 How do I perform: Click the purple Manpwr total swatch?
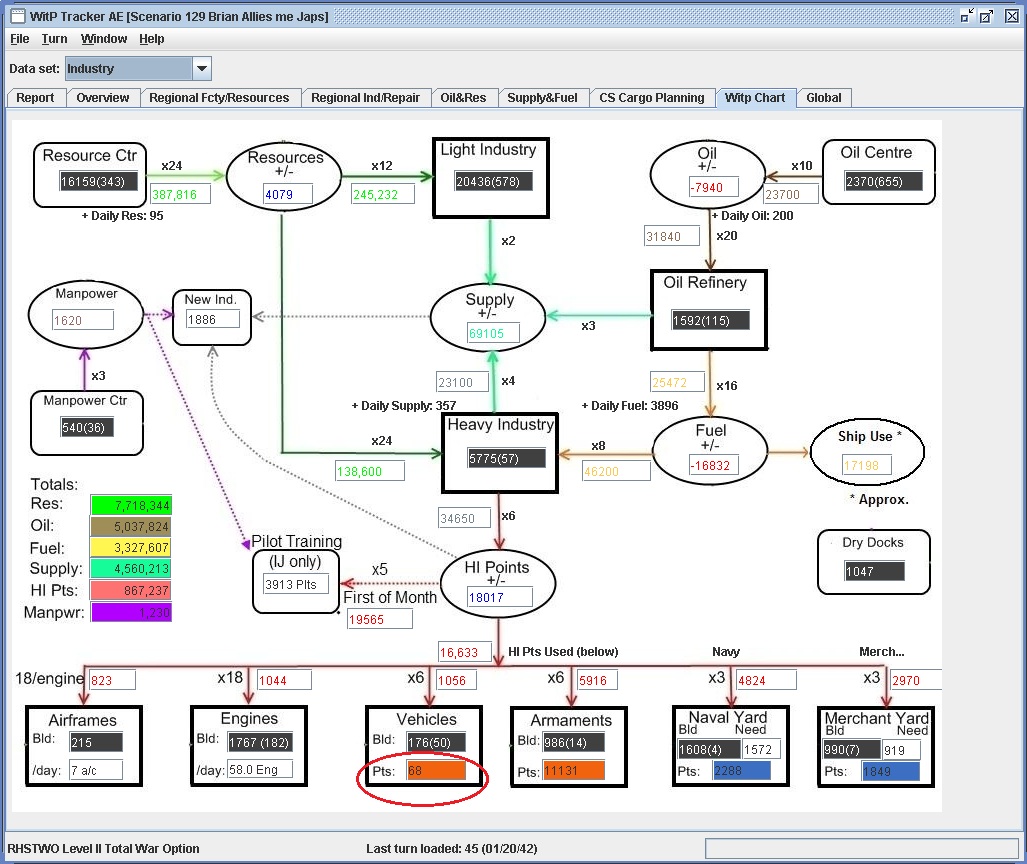[131, 612]
